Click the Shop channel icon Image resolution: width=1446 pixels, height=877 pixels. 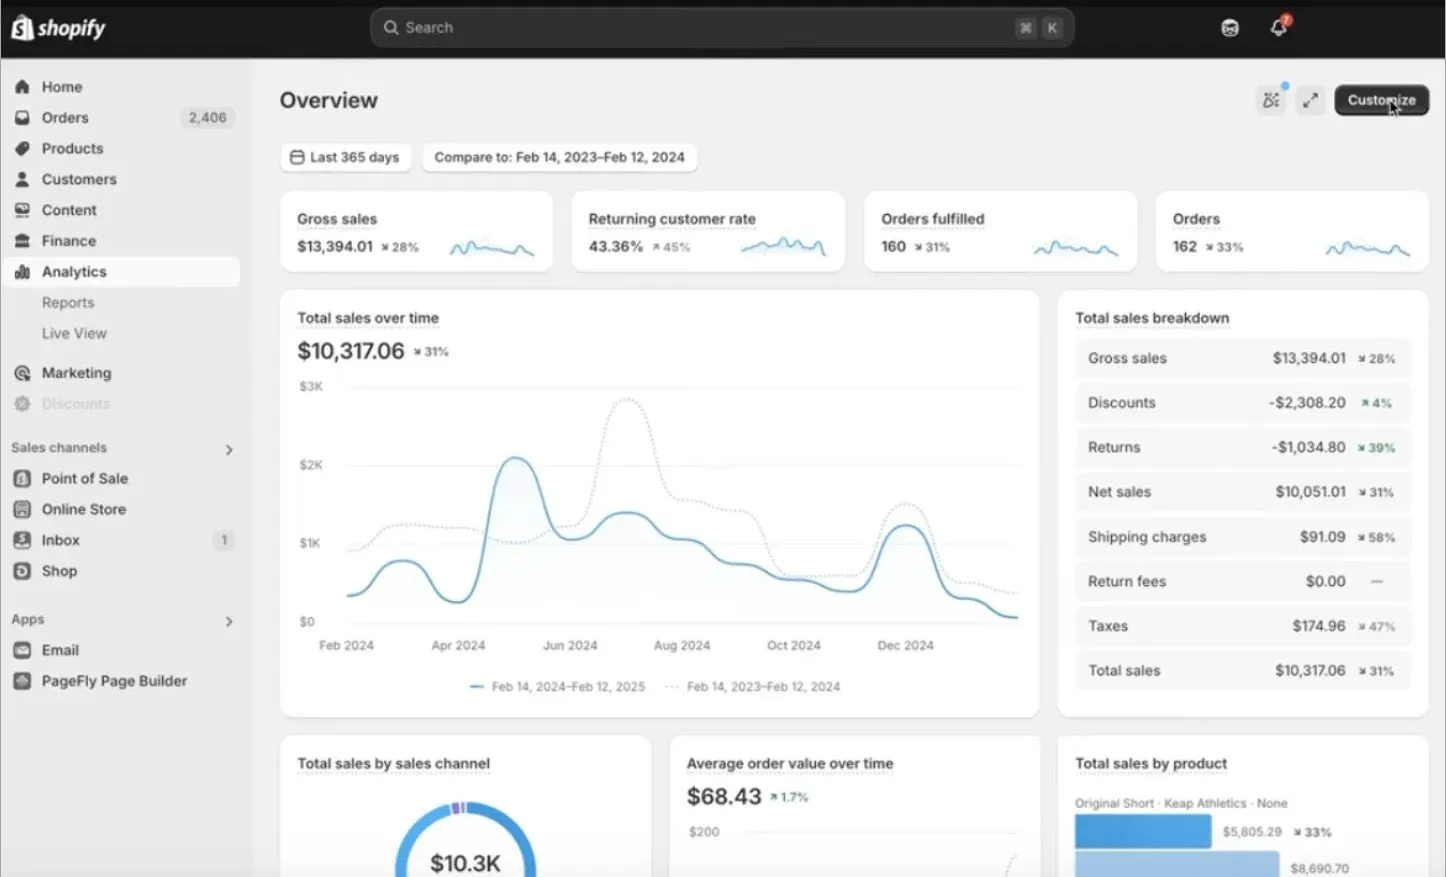pos(22,571)
